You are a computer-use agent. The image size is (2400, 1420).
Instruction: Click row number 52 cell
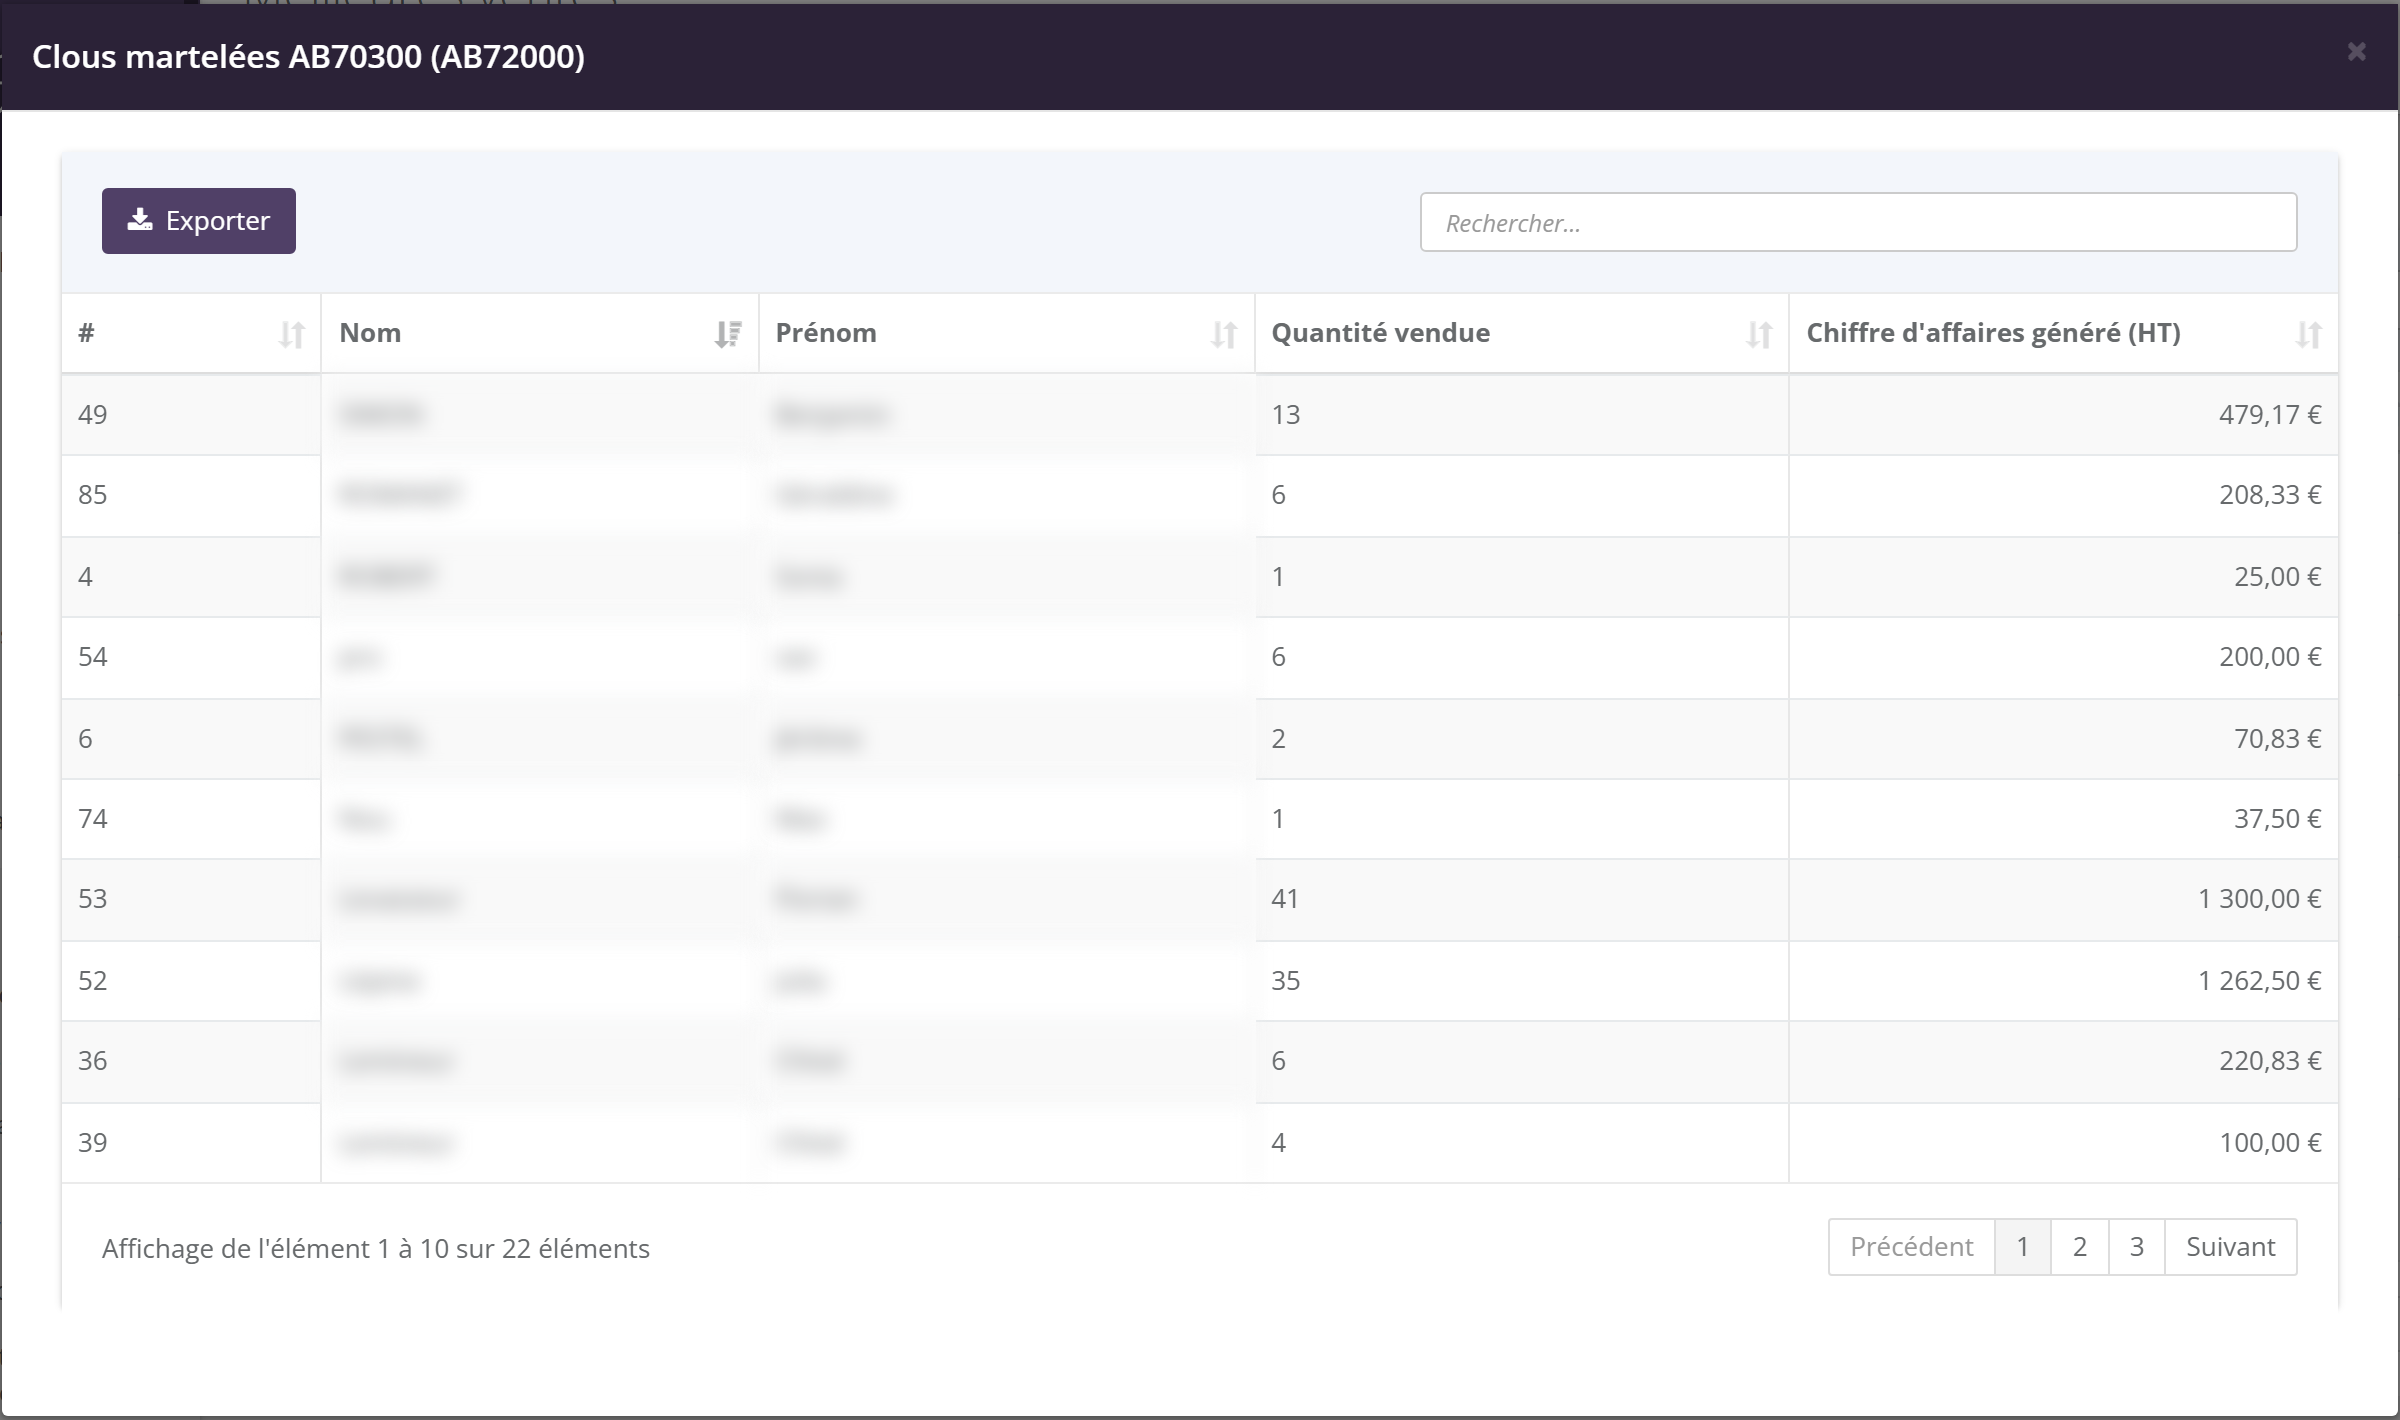point(191,981)
